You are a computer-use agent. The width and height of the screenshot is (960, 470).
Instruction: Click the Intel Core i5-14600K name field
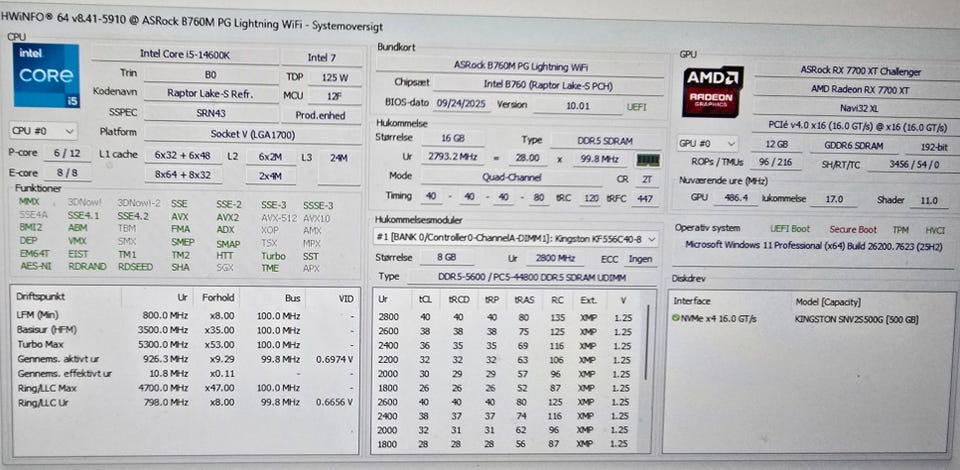click(x=185, y=54)
